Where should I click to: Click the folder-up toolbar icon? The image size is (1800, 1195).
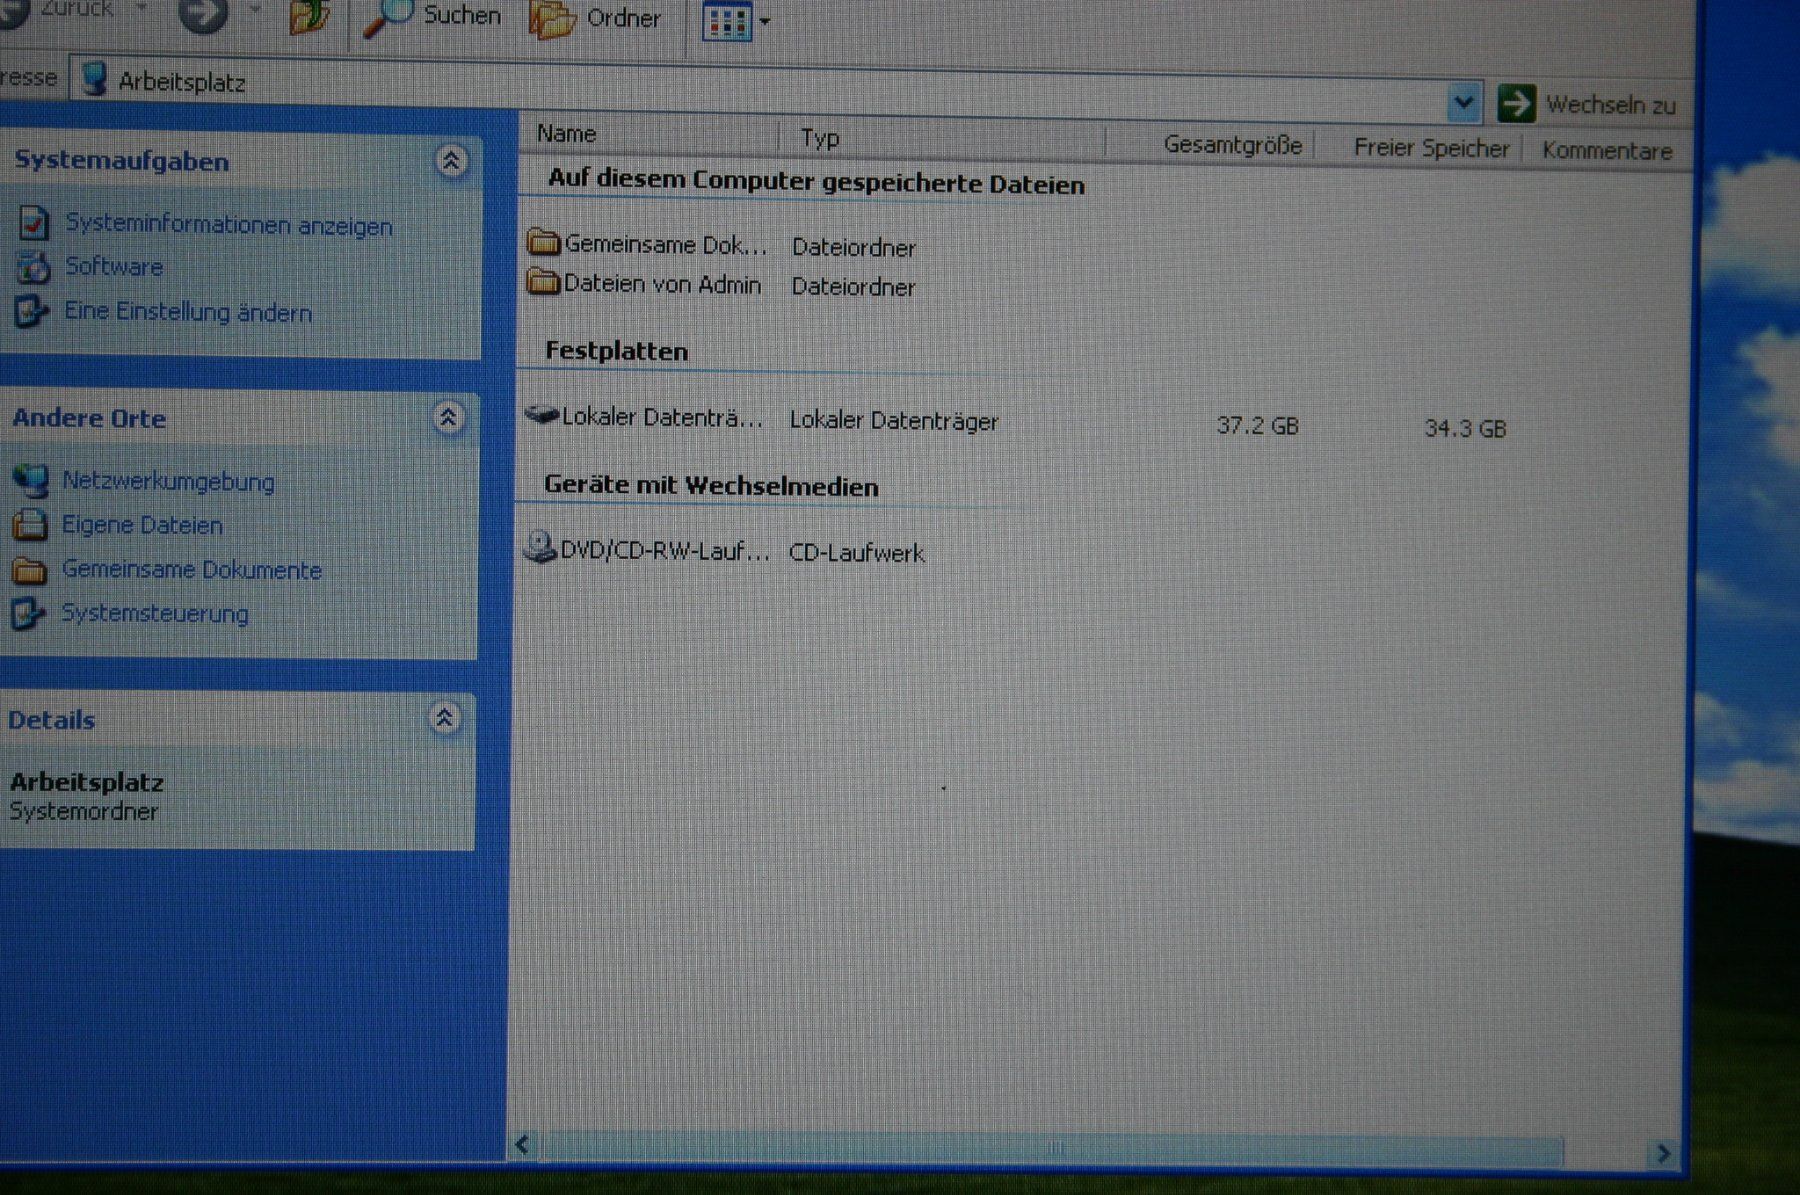click(x=308, y=17)
